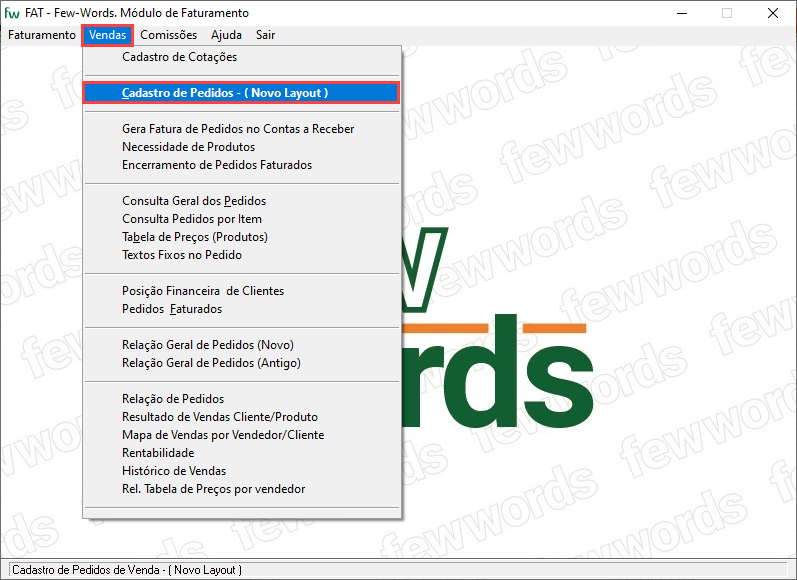Close the FAT Few-Words window
Viewport: 797px width, 580px height.
[773, 13]
